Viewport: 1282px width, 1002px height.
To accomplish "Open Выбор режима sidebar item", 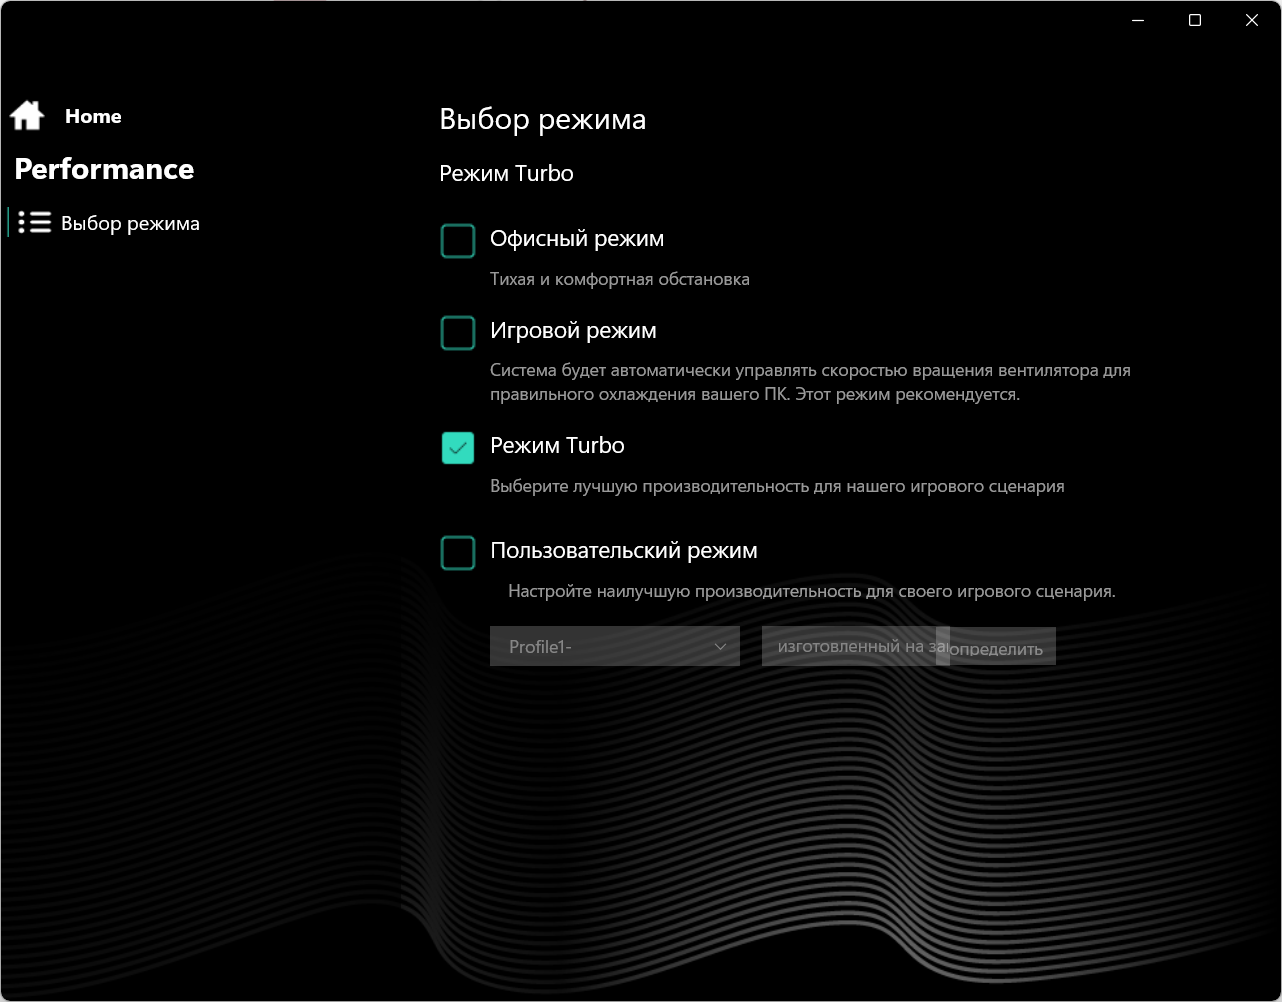I will point(105,223).
